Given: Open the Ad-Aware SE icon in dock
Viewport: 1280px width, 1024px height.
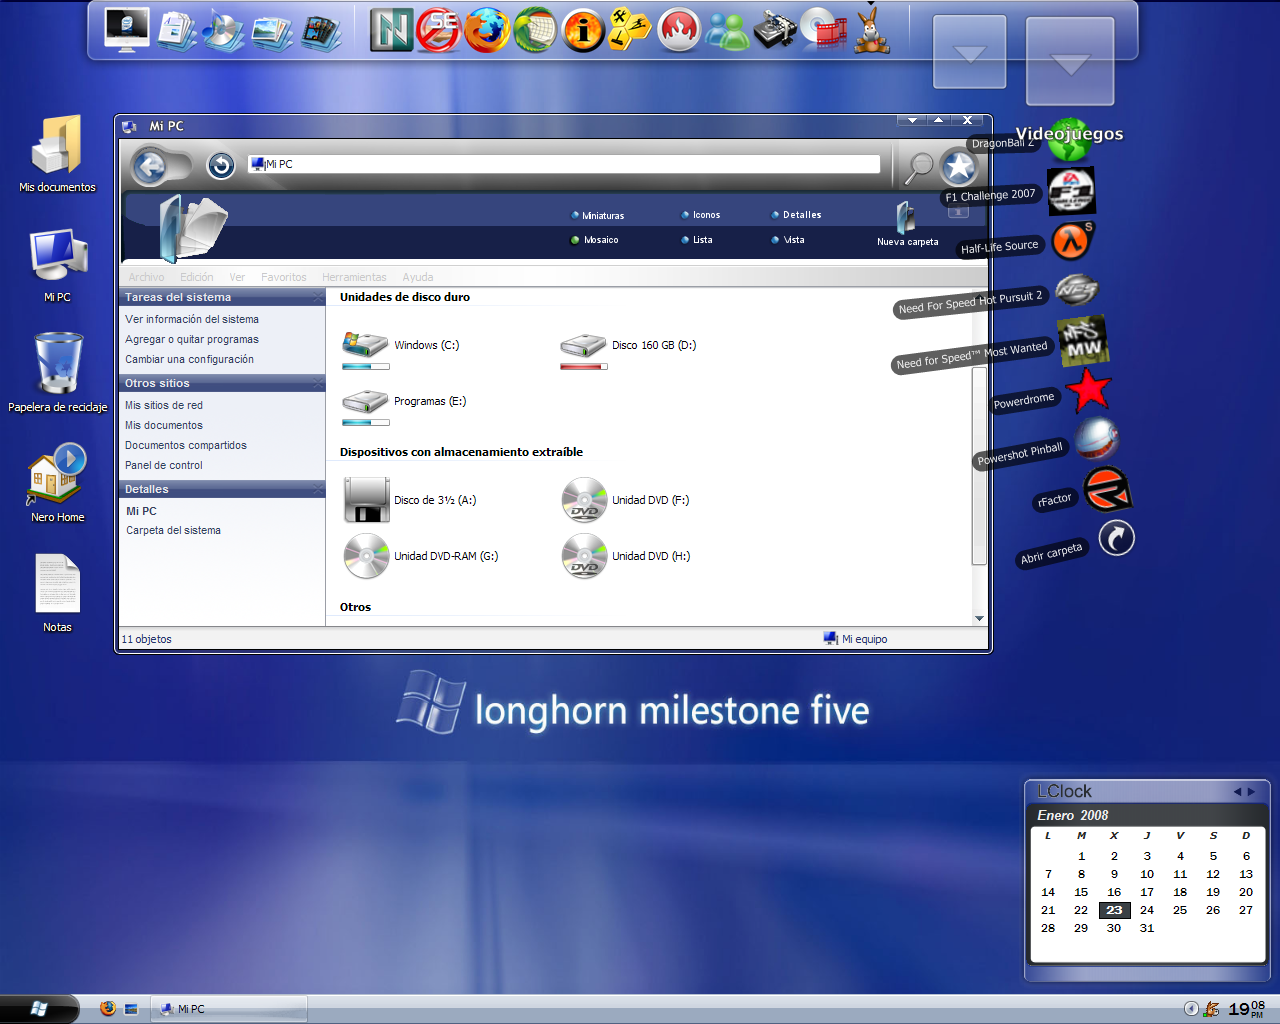Looking at the screenshot, I should (x=438, y=30).
